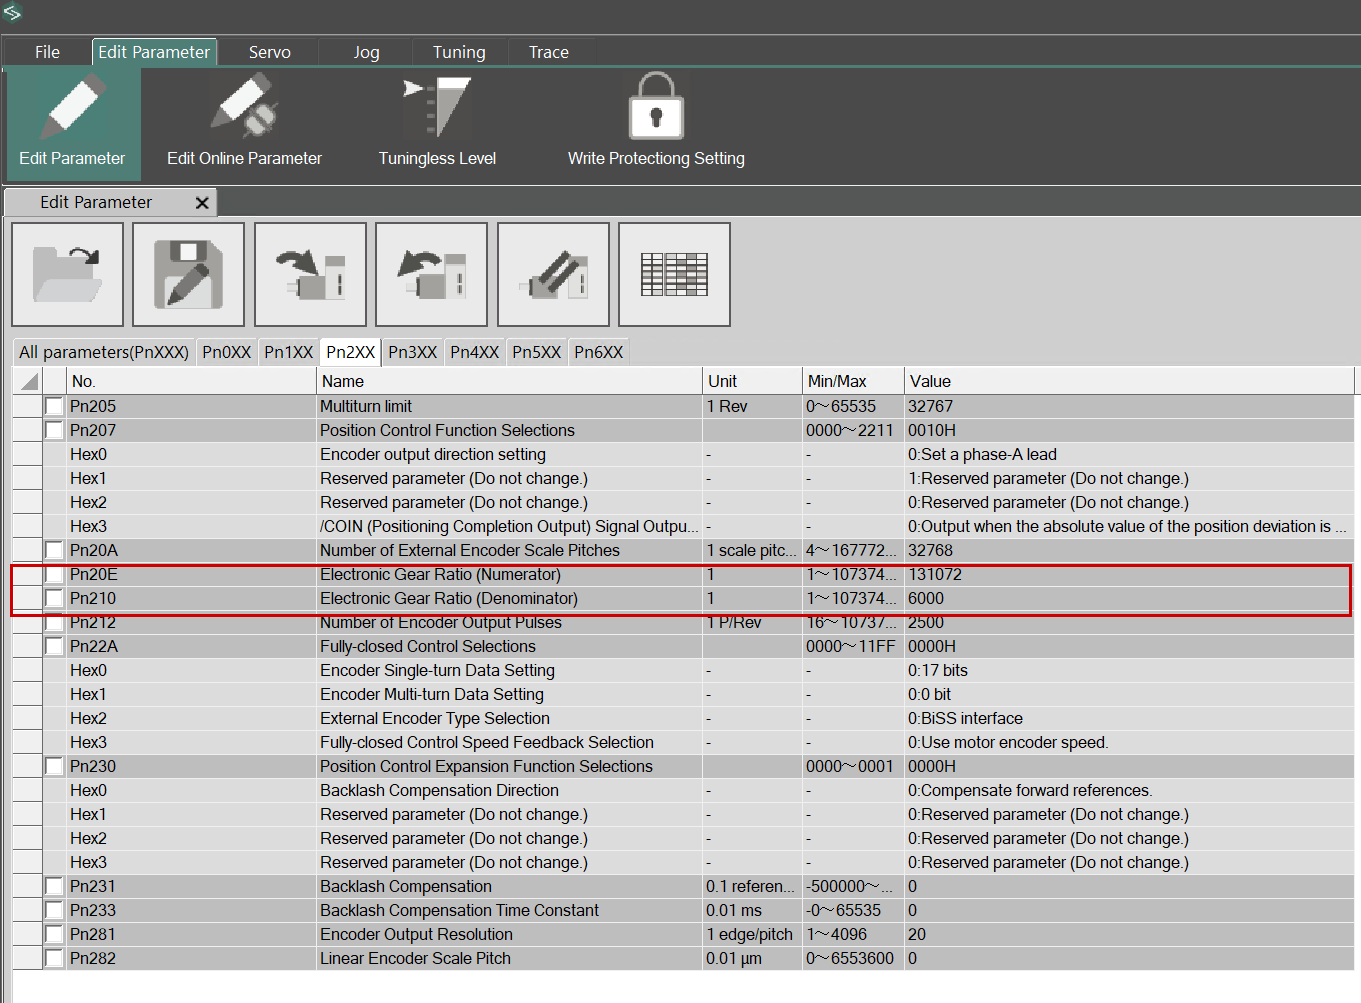This screenshot has height=1003, width=1361.
Task: Open the Tuning menu
Action: pyautogui.click(x=459, y=52)
